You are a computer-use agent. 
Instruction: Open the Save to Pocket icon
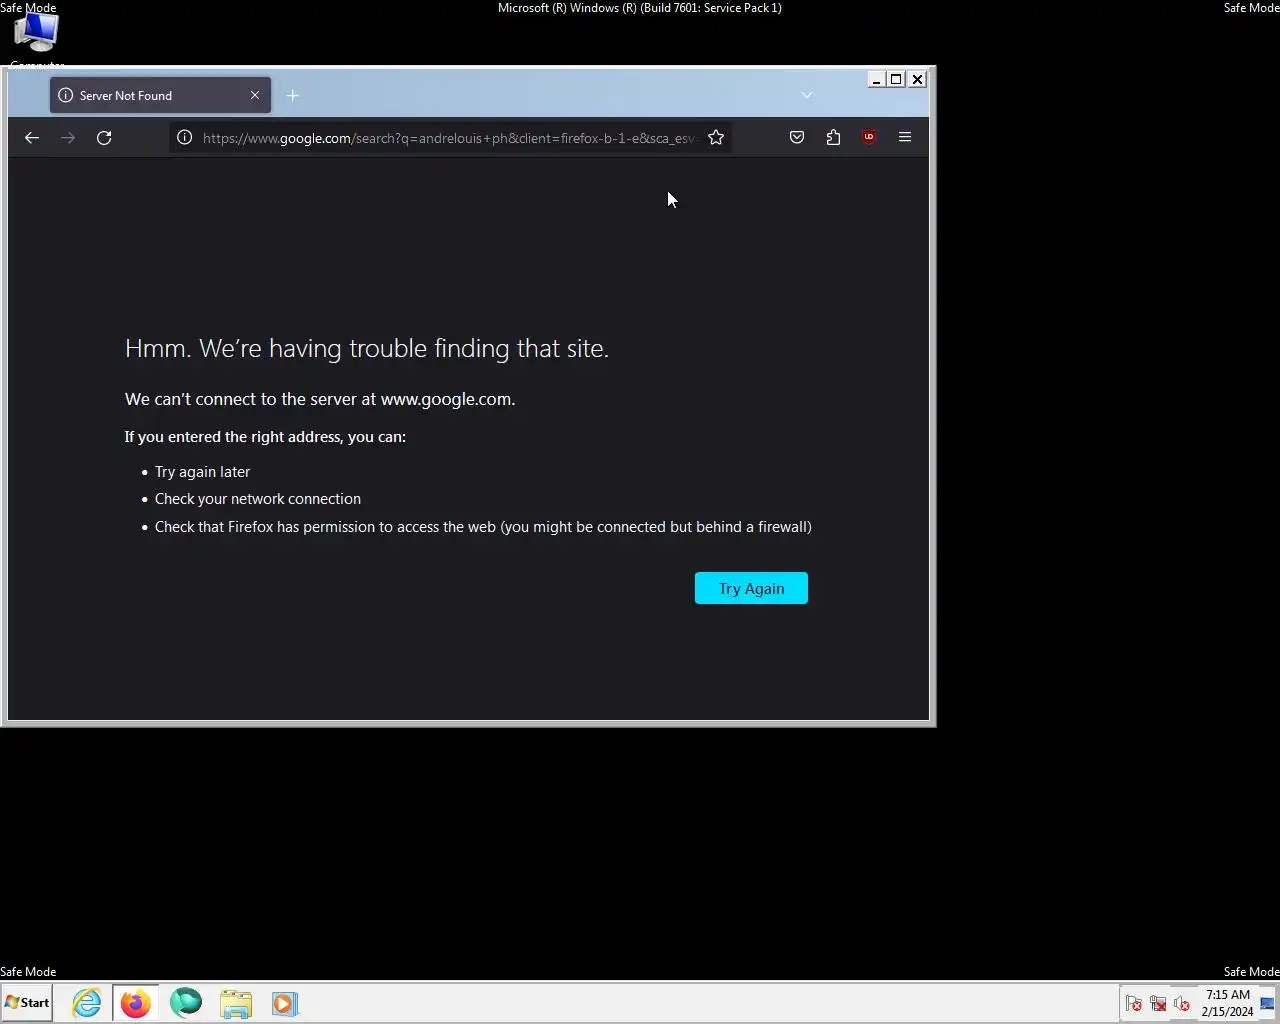(797, 138)
